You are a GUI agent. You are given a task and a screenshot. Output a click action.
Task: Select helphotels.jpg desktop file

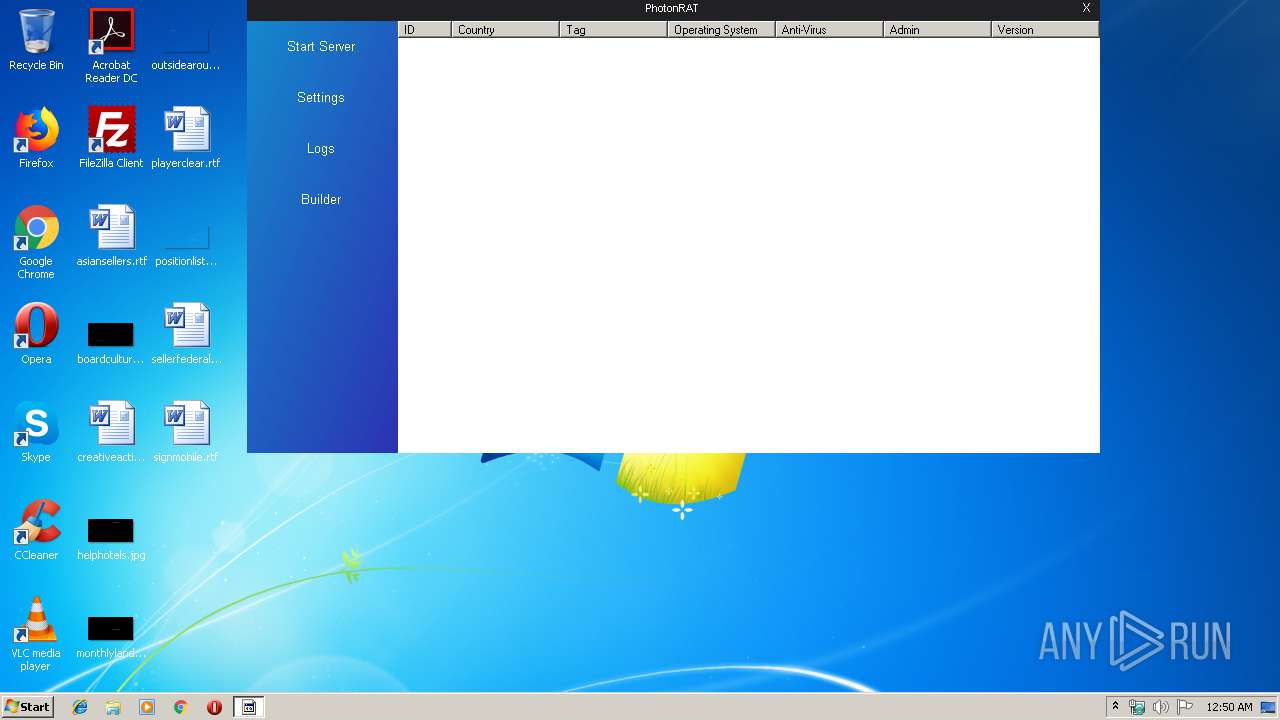tap(111, 539)
